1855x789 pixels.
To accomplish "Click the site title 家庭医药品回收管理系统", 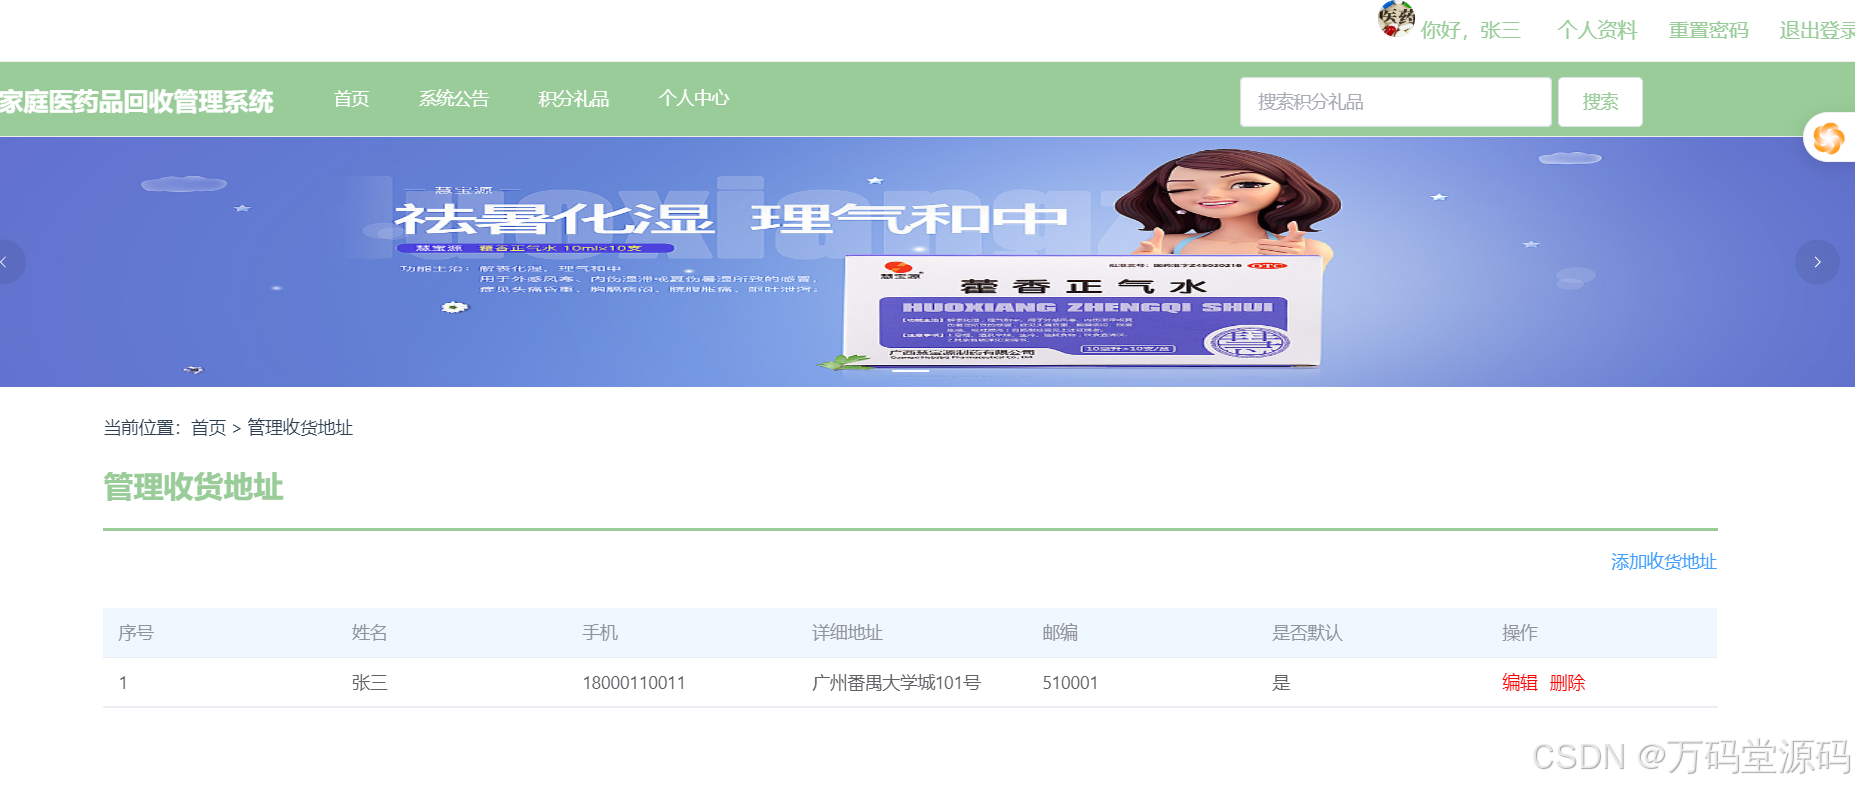I will pos(136,102).
